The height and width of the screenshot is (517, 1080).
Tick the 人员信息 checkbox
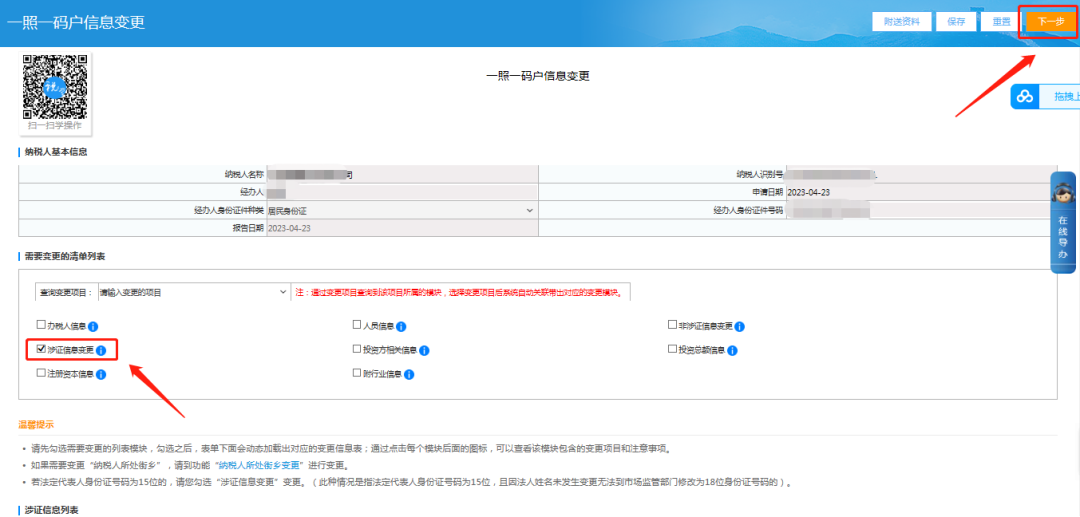coord(357,325)
